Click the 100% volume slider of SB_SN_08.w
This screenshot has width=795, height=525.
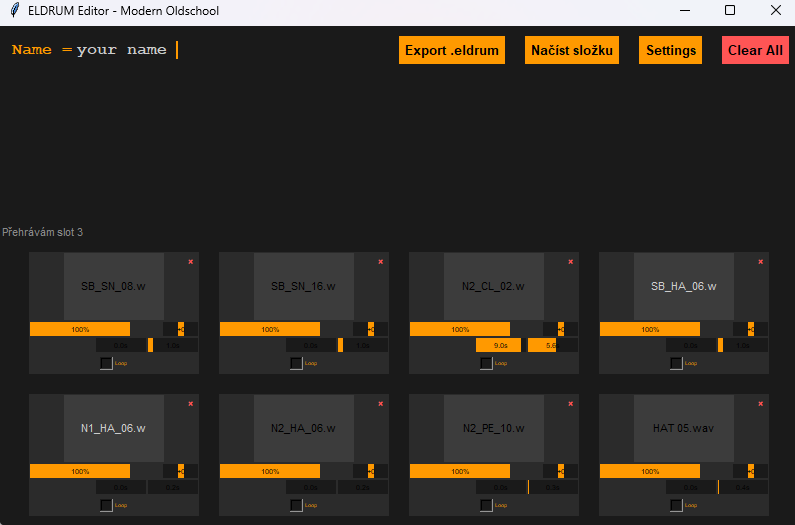[80, 329]
